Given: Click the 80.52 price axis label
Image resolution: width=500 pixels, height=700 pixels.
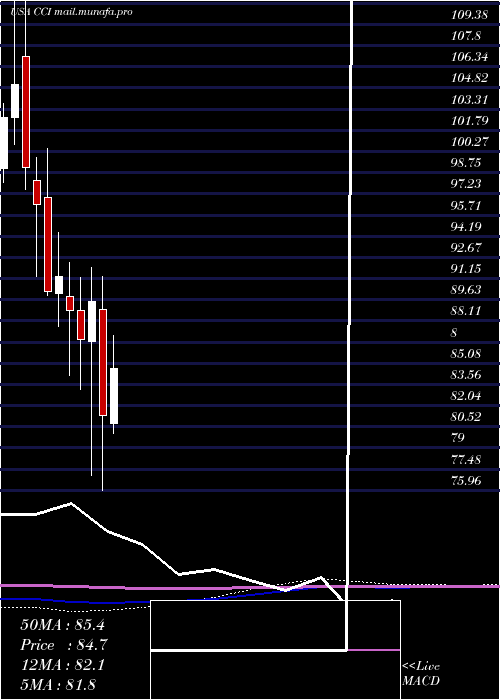Looking at the screenshot, I should (x=466, y=417).
